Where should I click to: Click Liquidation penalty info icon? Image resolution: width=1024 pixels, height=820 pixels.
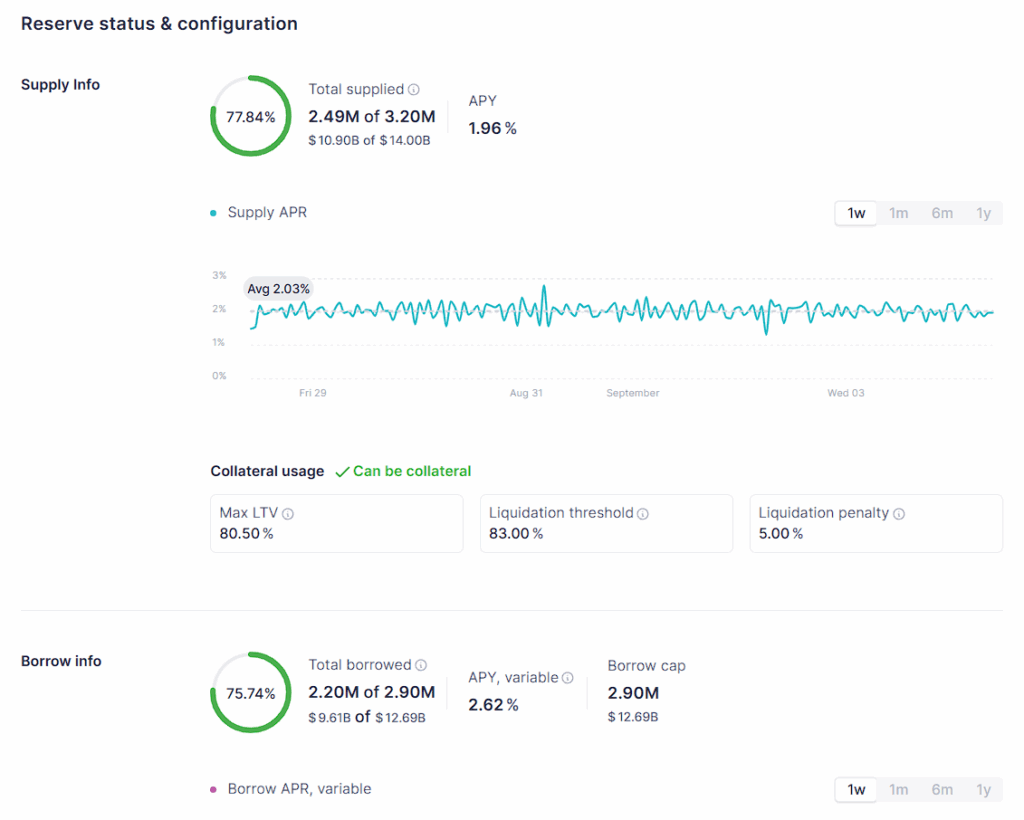coord(899,514)
